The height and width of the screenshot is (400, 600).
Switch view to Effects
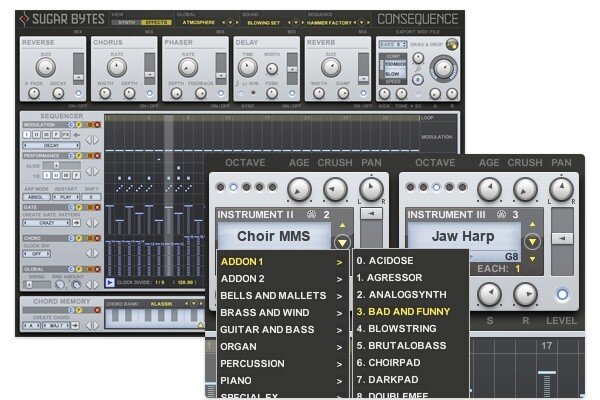pos(155,21)
